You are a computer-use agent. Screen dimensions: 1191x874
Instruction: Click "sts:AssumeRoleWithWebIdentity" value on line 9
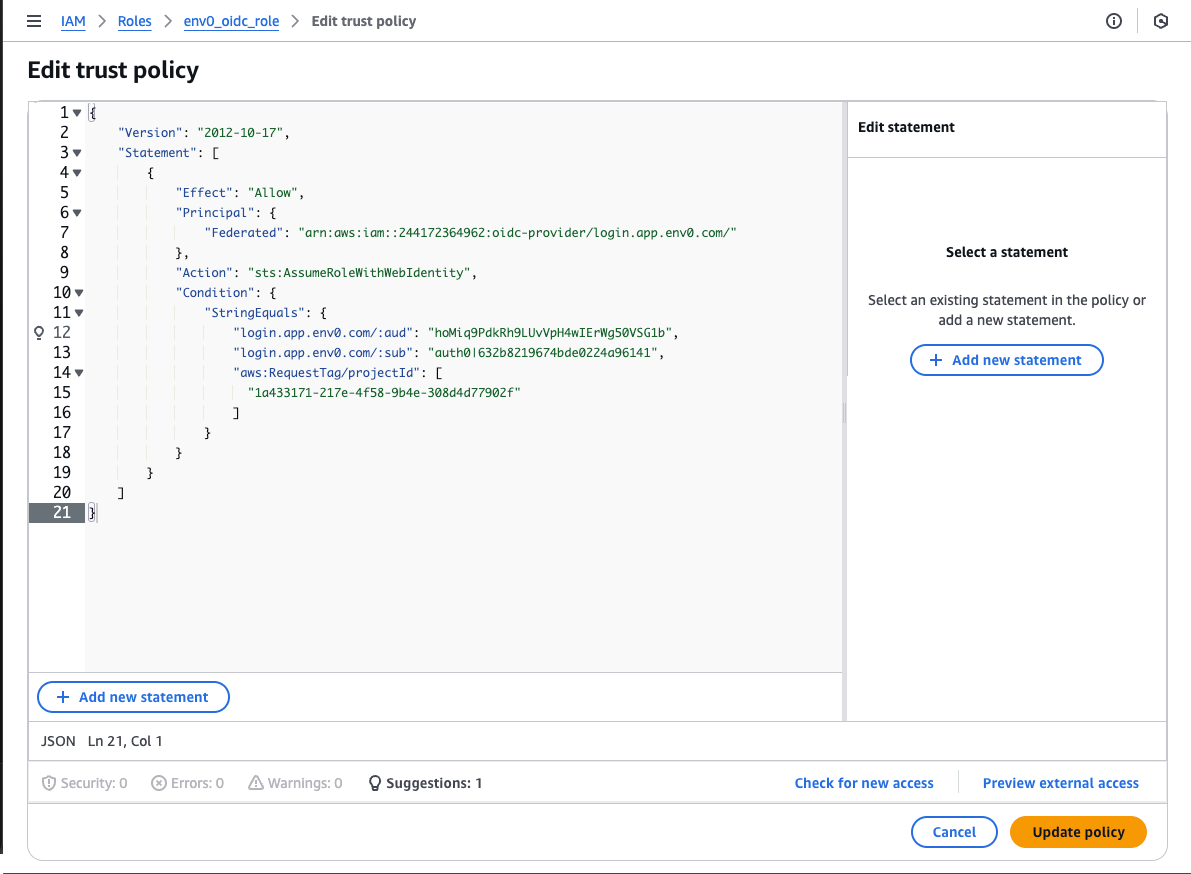coord(359,273)
